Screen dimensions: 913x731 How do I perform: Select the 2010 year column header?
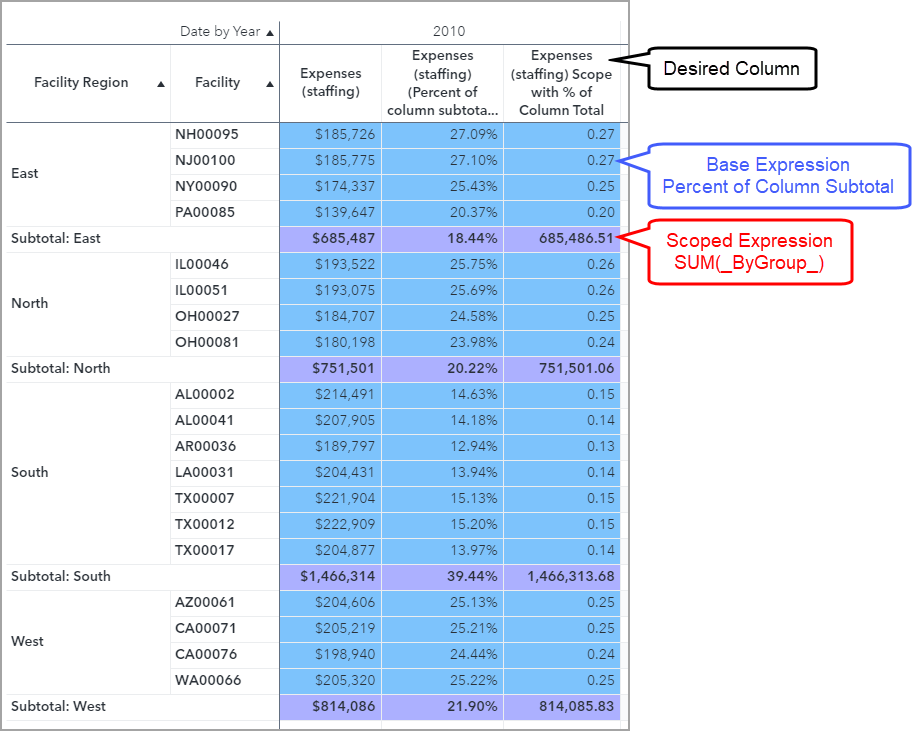(x=449, y=32)
